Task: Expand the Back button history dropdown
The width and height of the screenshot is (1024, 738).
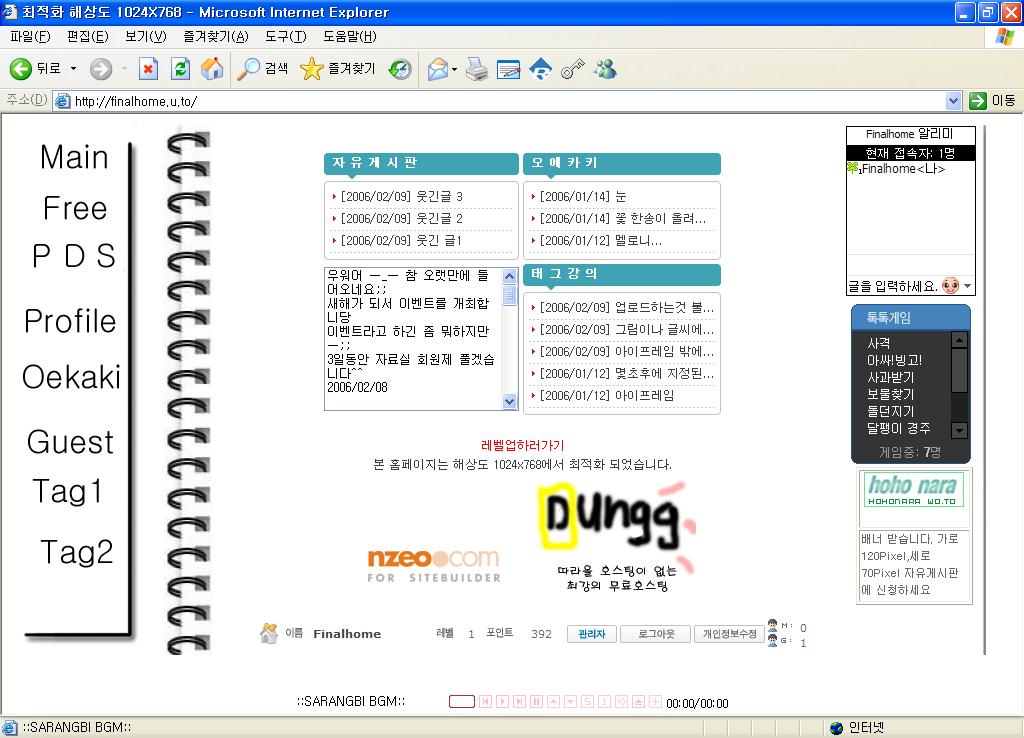Action: [73, 69]
